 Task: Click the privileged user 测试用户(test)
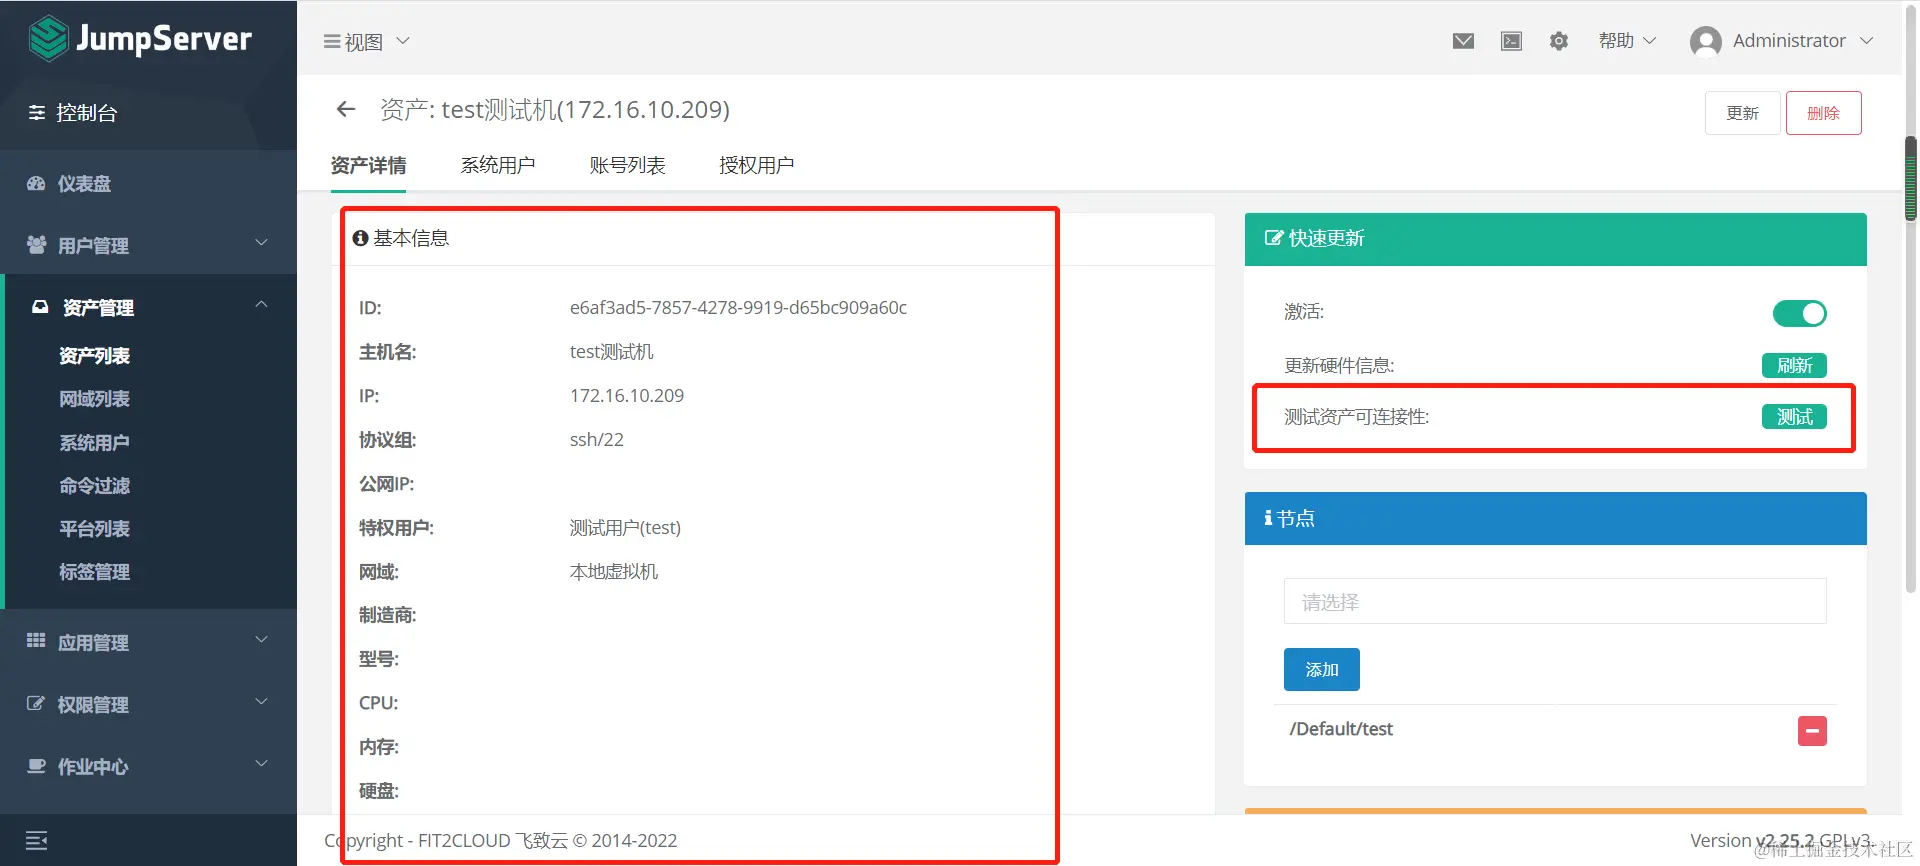pos(625,528)
